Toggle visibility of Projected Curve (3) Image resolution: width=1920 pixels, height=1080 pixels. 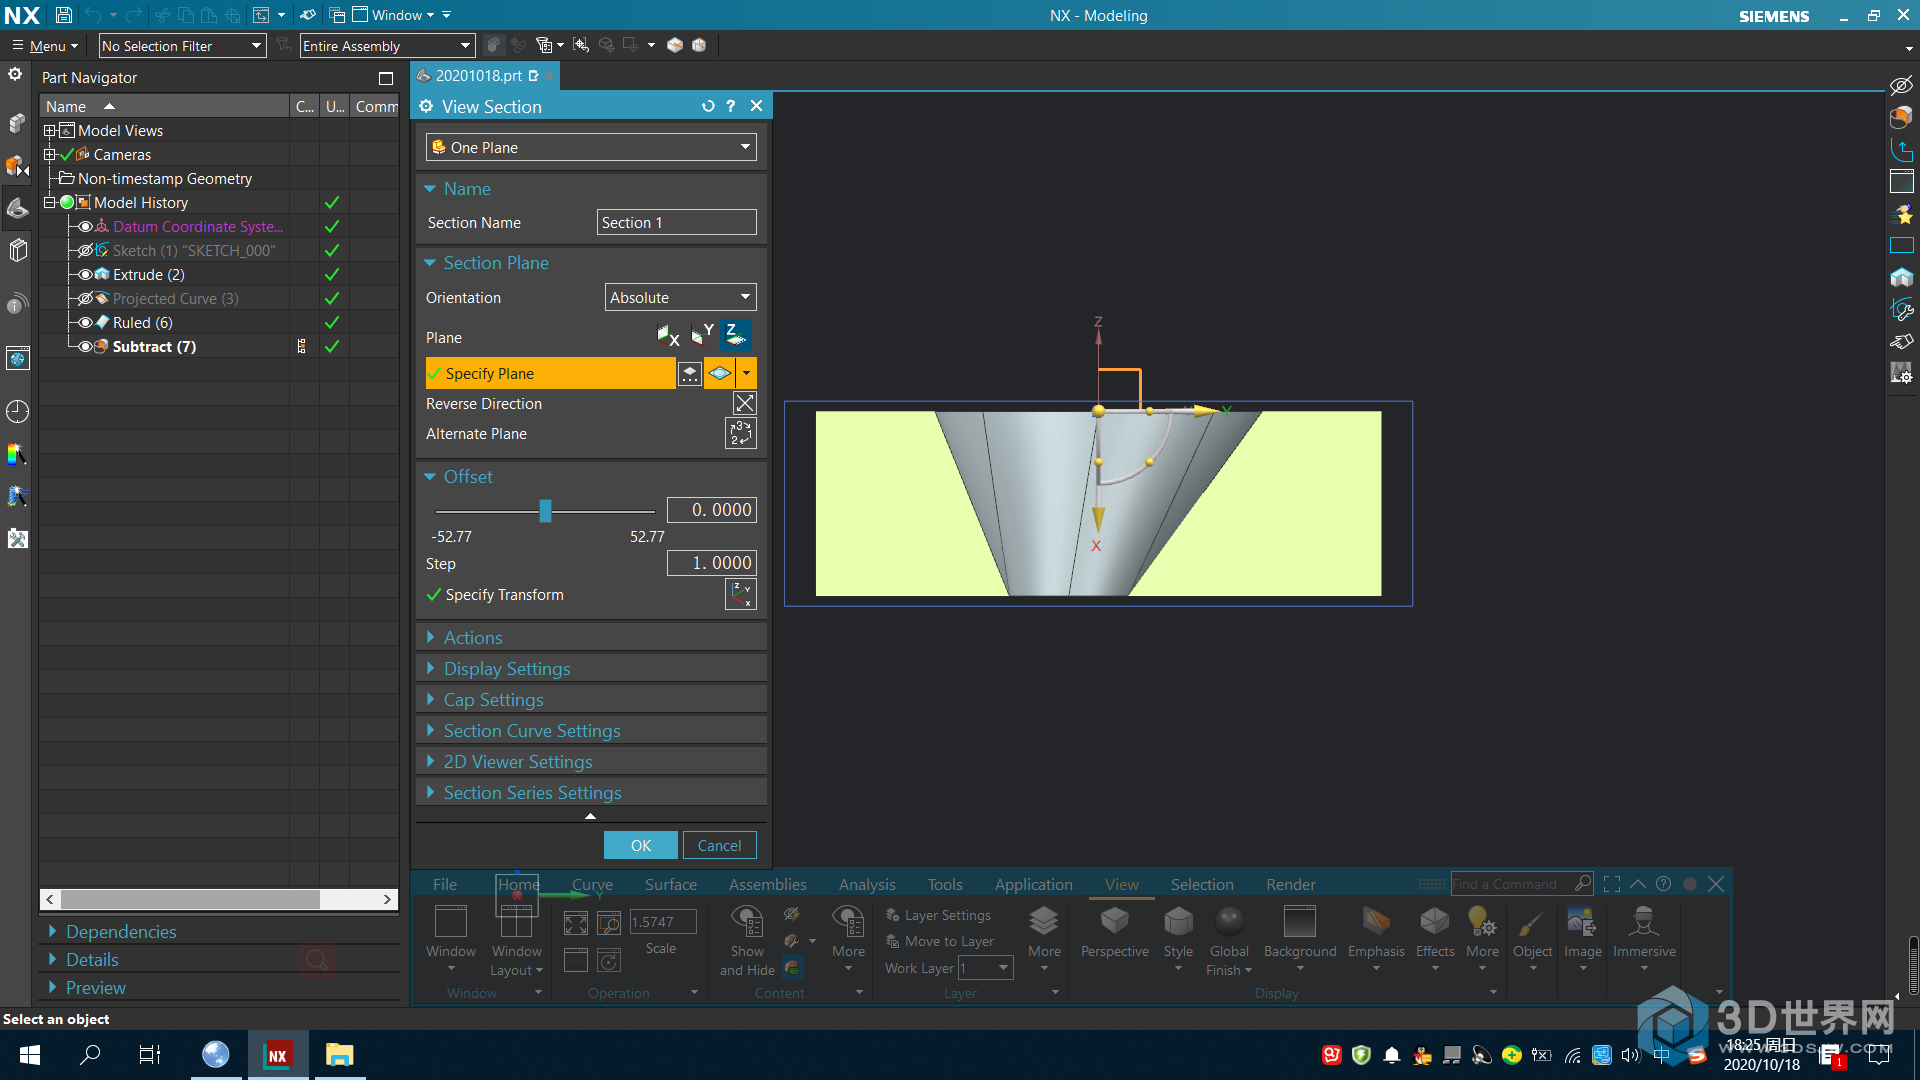[86, 299]
